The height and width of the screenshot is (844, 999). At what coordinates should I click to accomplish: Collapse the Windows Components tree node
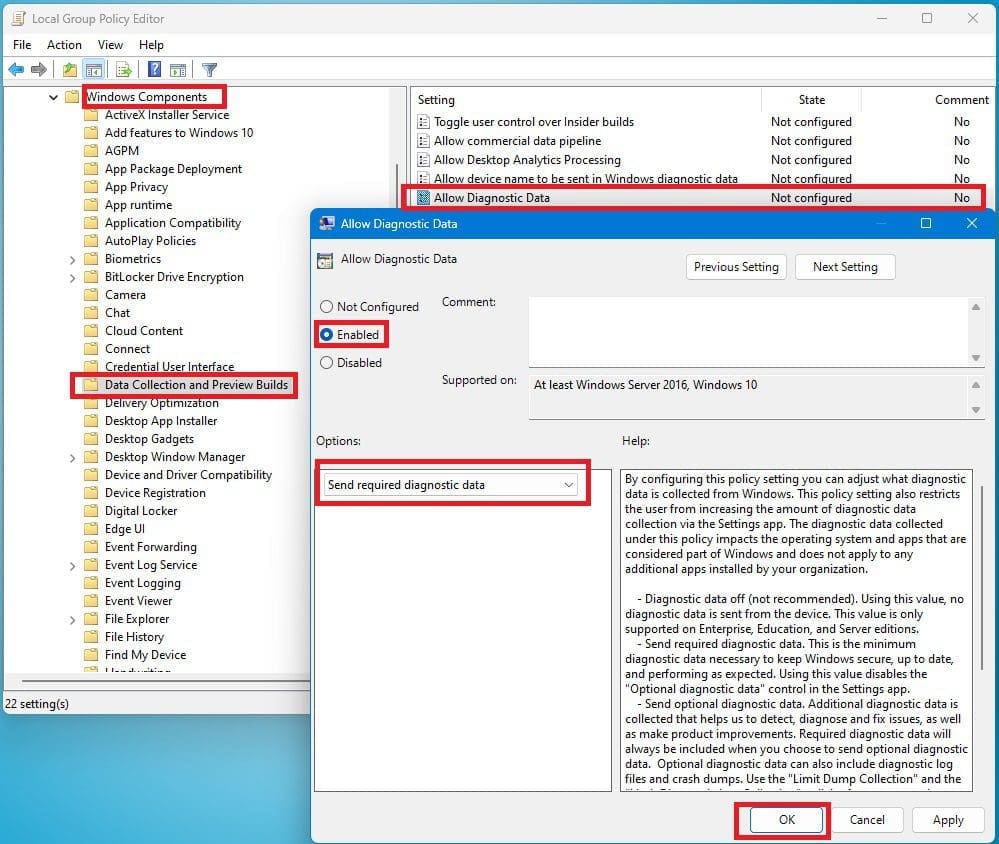point(53,97)
